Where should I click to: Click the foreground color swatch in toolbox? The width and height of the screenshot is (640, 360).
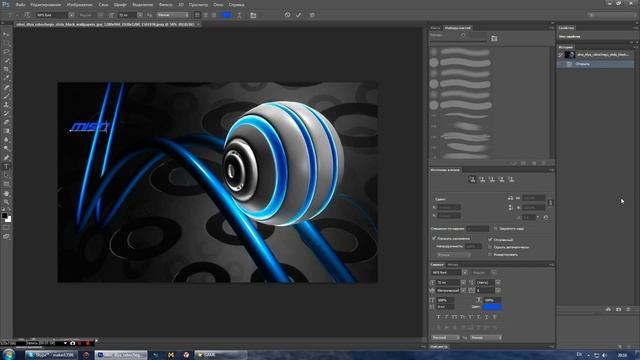click(x=4, y=215)
